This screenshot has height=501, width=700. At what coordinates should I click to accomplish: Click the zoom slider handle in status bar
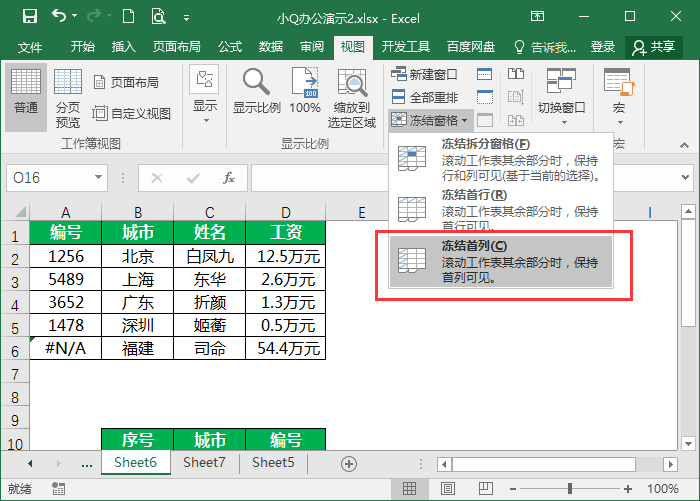(570, 488)
